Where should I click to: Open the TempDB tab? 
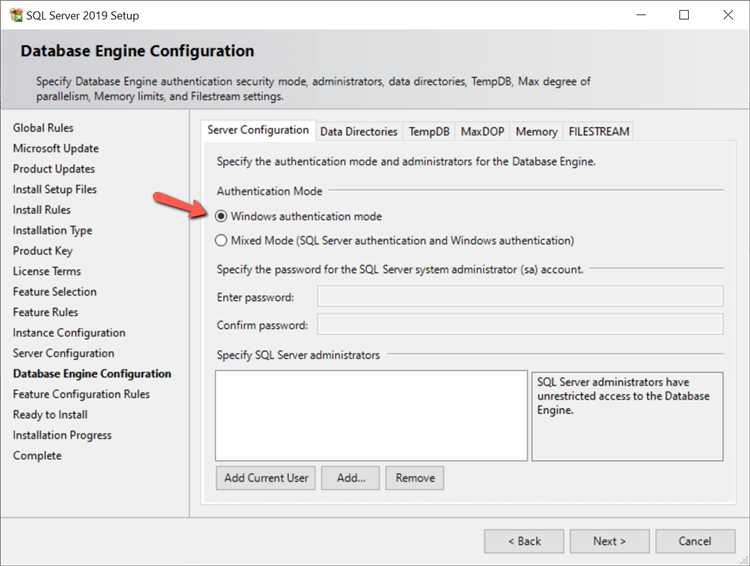coord(429,131)
